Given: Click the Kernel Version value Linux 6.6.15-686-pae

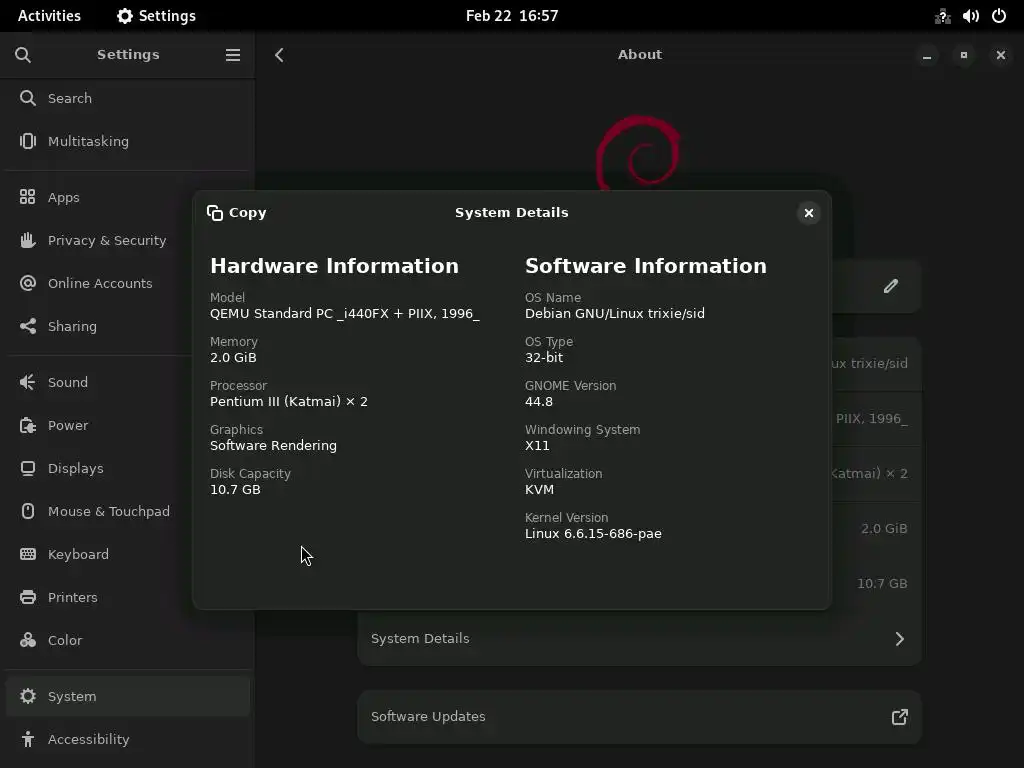Looking at the screenshot, I should point(594,534).
